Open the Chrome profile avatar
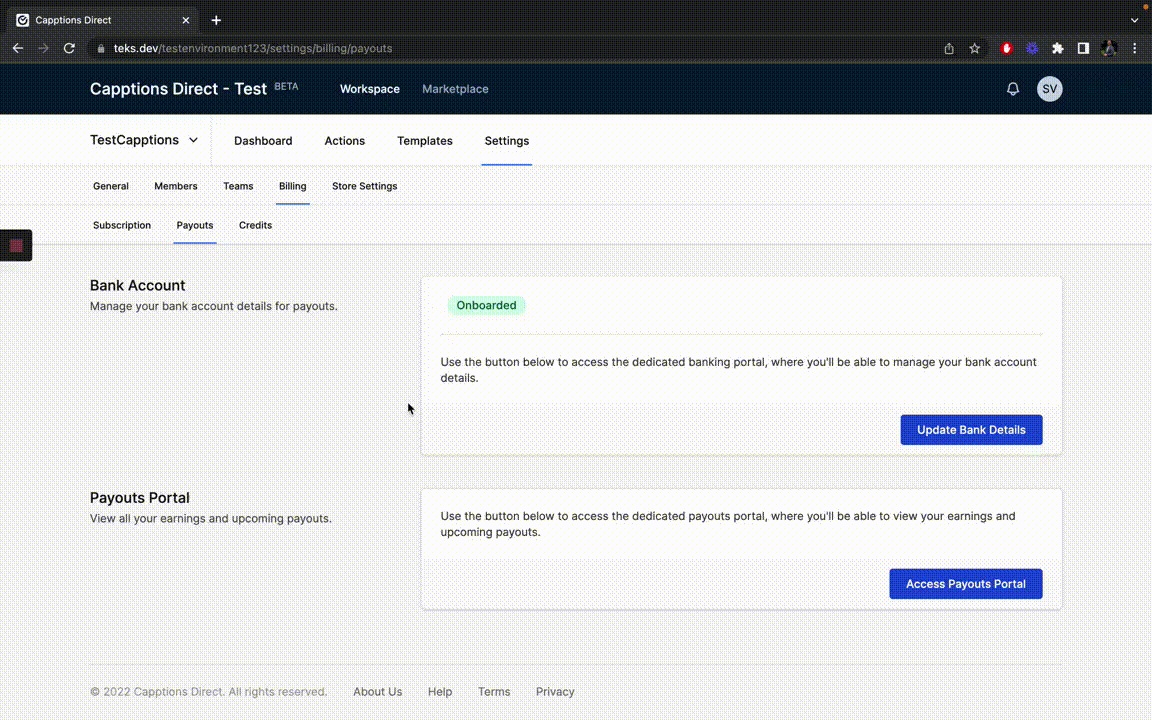Screen dimensions: 1152x720 coord(1109,48)
